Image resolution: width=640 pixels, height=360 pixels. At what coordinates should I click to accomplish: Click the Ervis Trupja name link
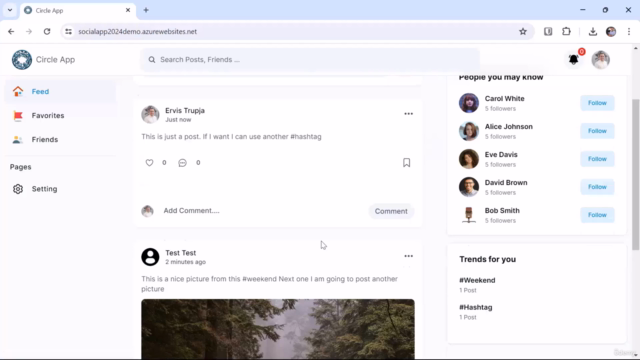tap(185, 111)
